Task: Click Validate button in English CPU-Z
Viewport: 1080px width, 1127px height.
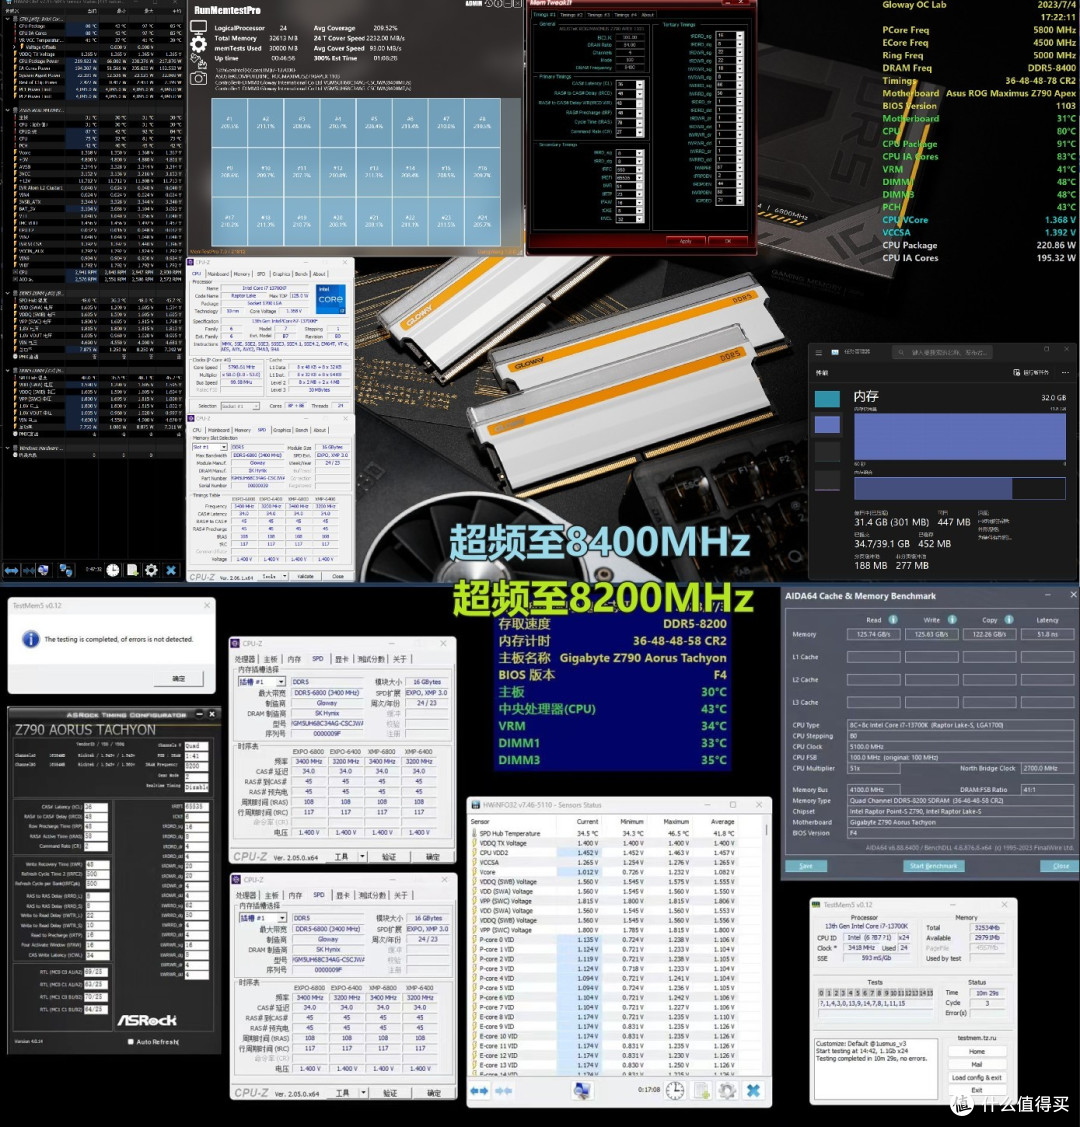Action: pos(306,576)
